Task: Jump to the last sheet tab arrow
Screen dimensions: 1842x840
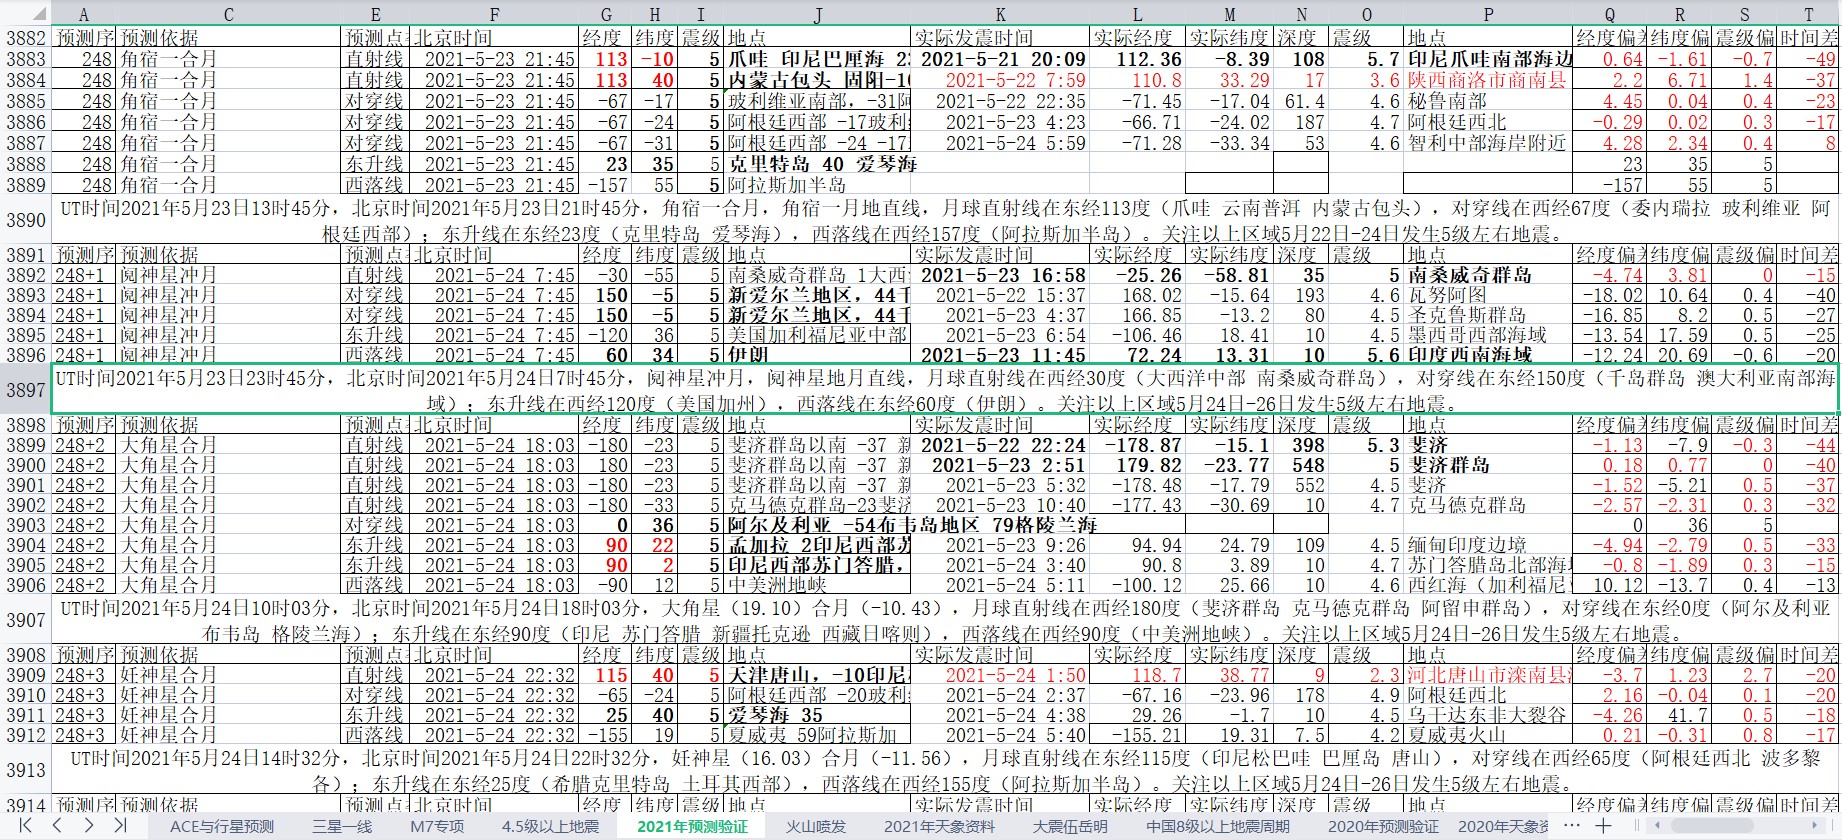Action: 120,825
